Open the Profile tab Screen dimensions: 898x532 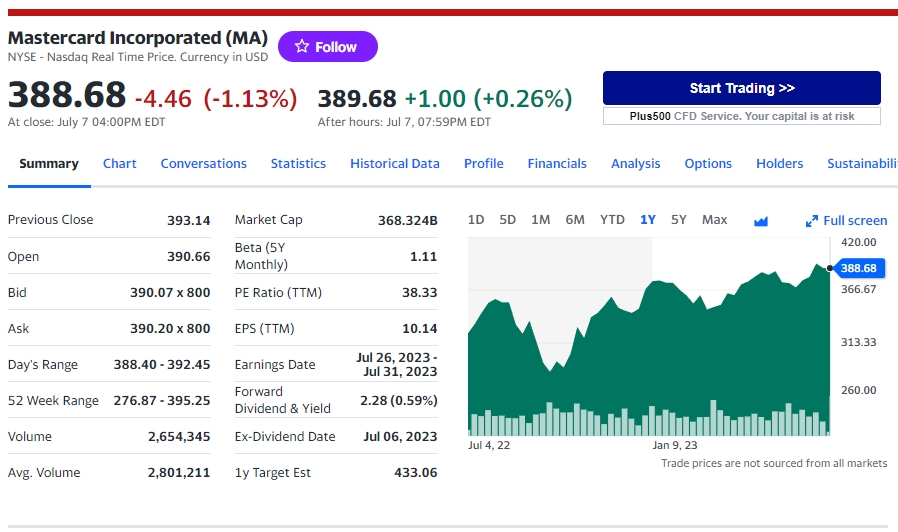pyautogui.click(x=483, y=164)
